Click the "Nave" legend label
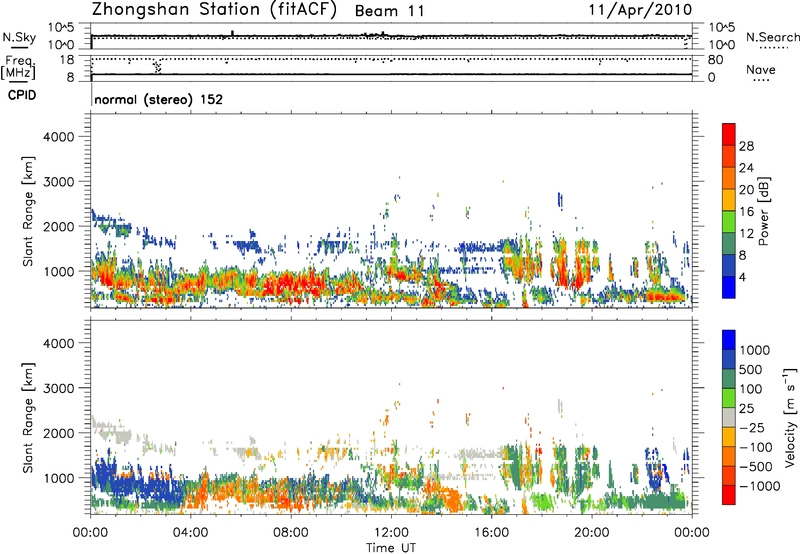Image resolution: width=800 pixels, height=554 pixels. pyautogui.click(x=761, y=69)
